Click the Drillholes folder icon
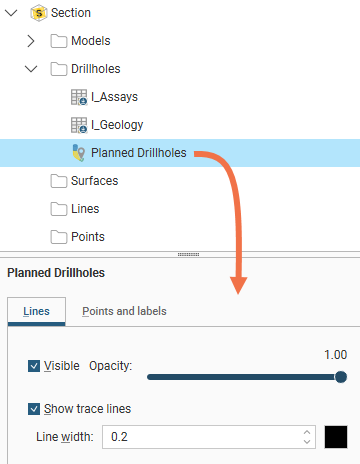 point(59,69)
